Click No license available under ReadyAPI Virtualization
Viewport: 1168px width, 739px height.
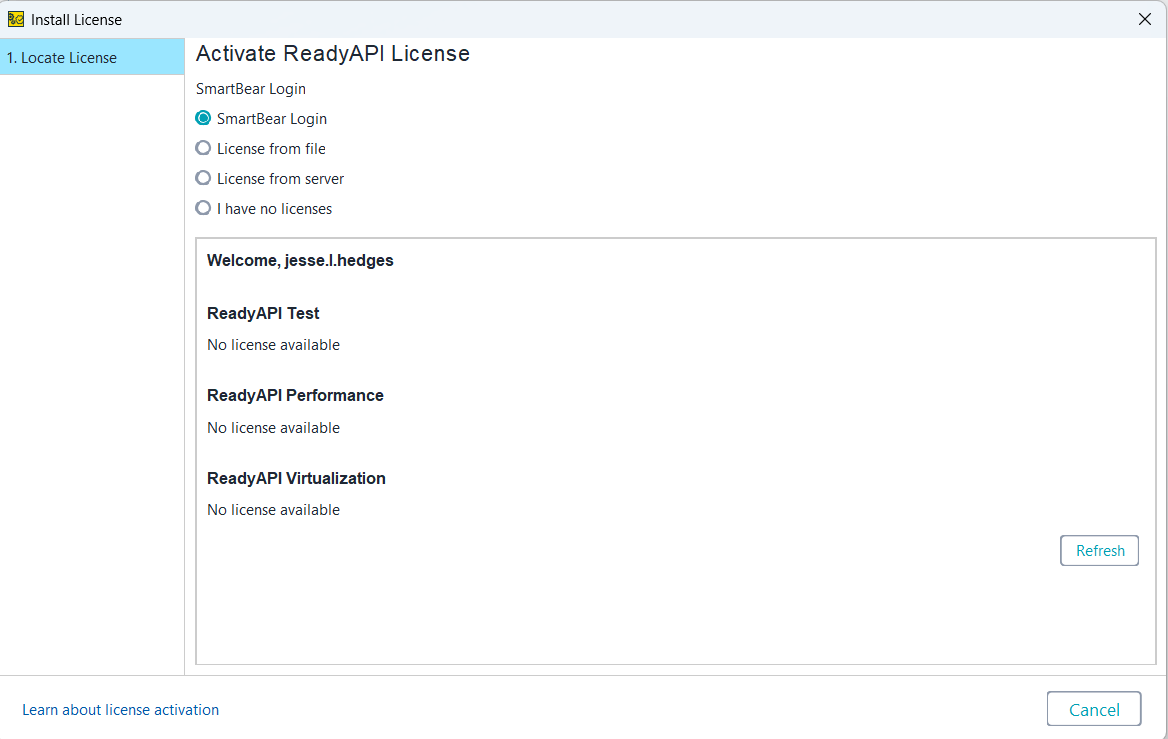[x=273, y=509]
